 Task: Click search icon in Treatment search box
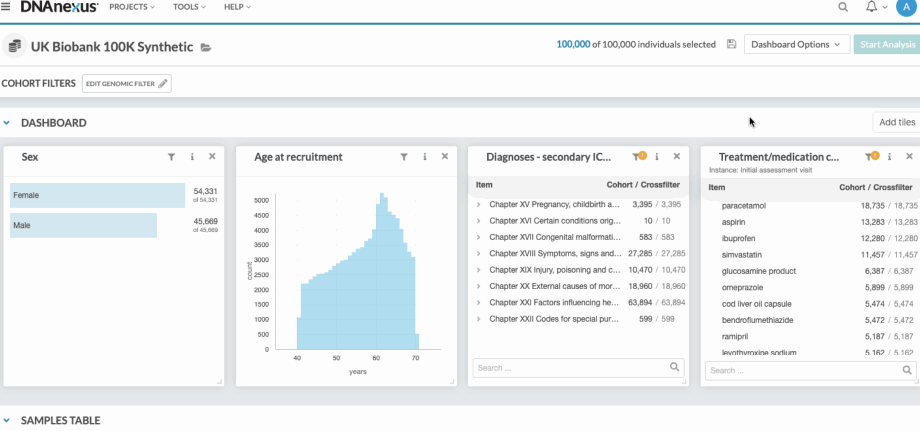coord(907,370)
